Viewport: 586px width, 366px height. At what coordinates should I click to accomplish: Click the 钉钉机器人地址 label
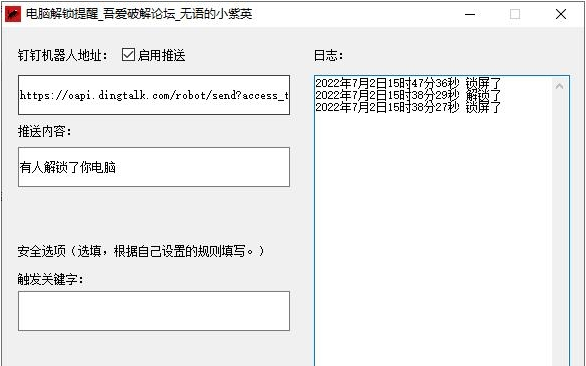63,56
